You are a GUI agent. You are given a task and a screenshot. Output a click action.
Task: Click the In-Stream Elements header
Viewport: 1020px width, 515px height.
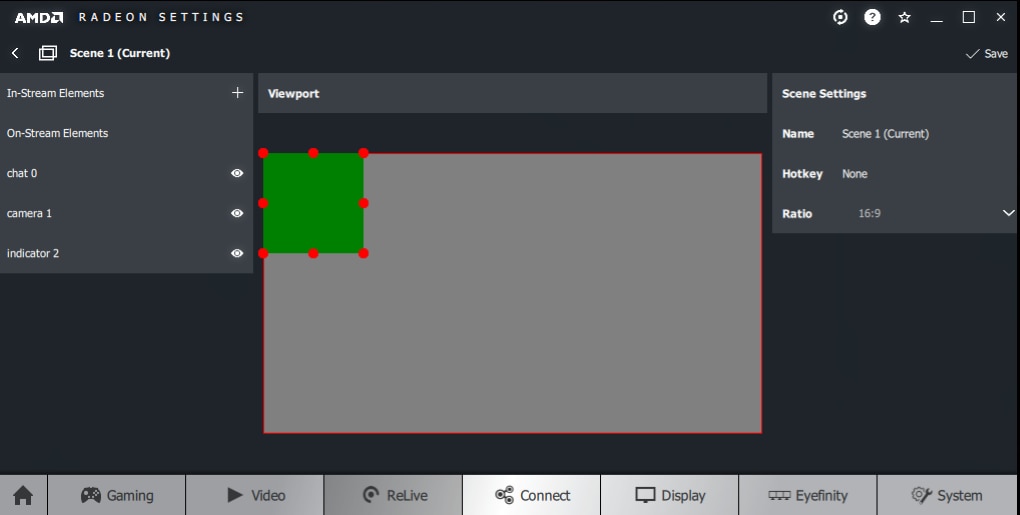pos(55,93)
